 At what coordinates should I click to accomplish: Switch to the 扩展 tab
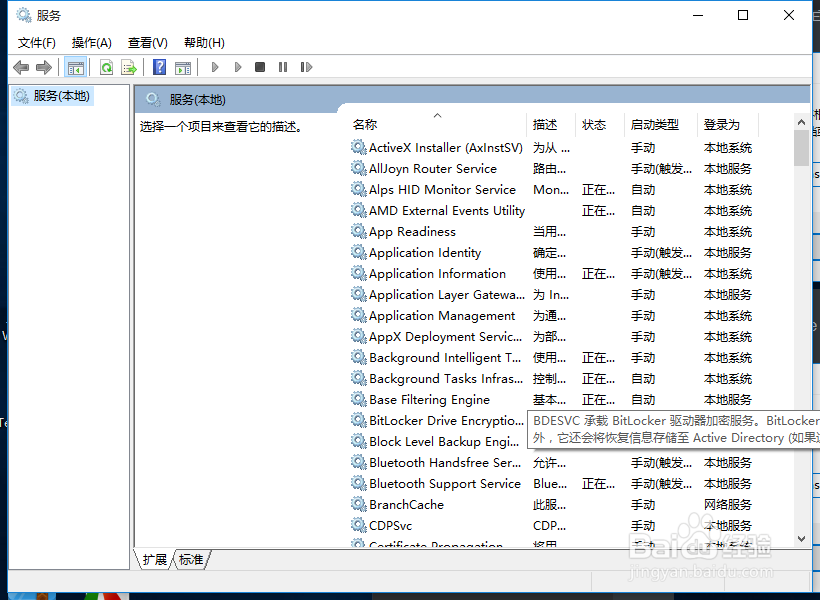(x=155, y=560)
